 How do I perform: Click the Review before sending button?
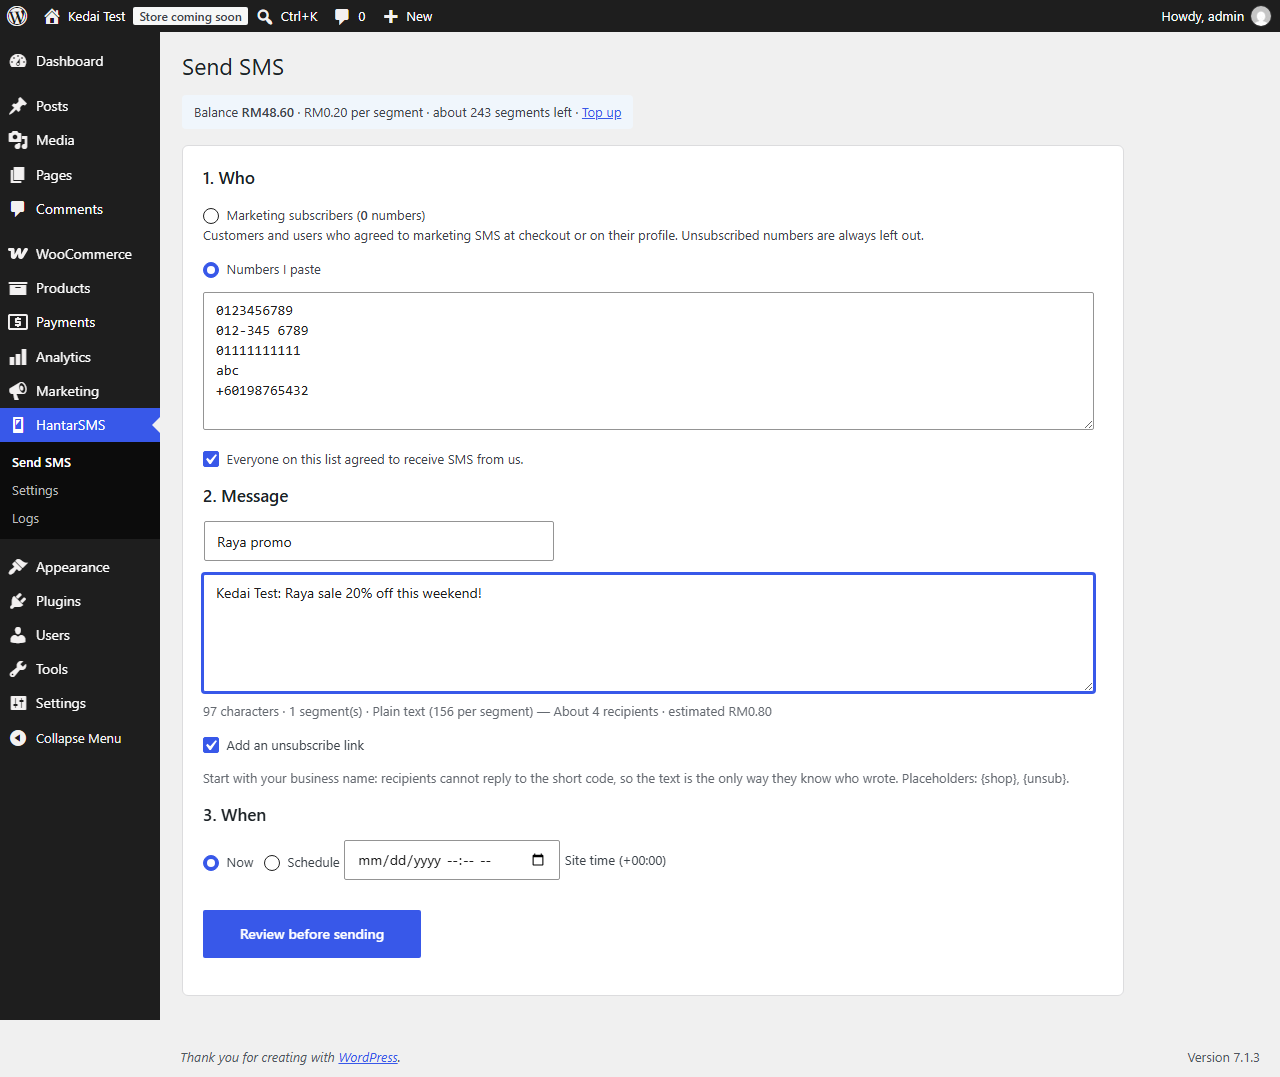tap(312, 934)
